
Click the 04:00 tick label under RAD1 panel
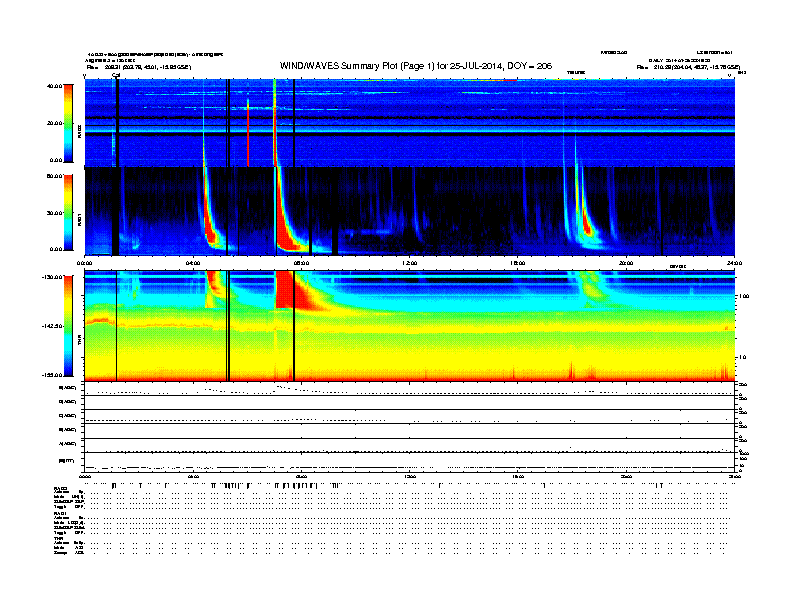[193, 263]
